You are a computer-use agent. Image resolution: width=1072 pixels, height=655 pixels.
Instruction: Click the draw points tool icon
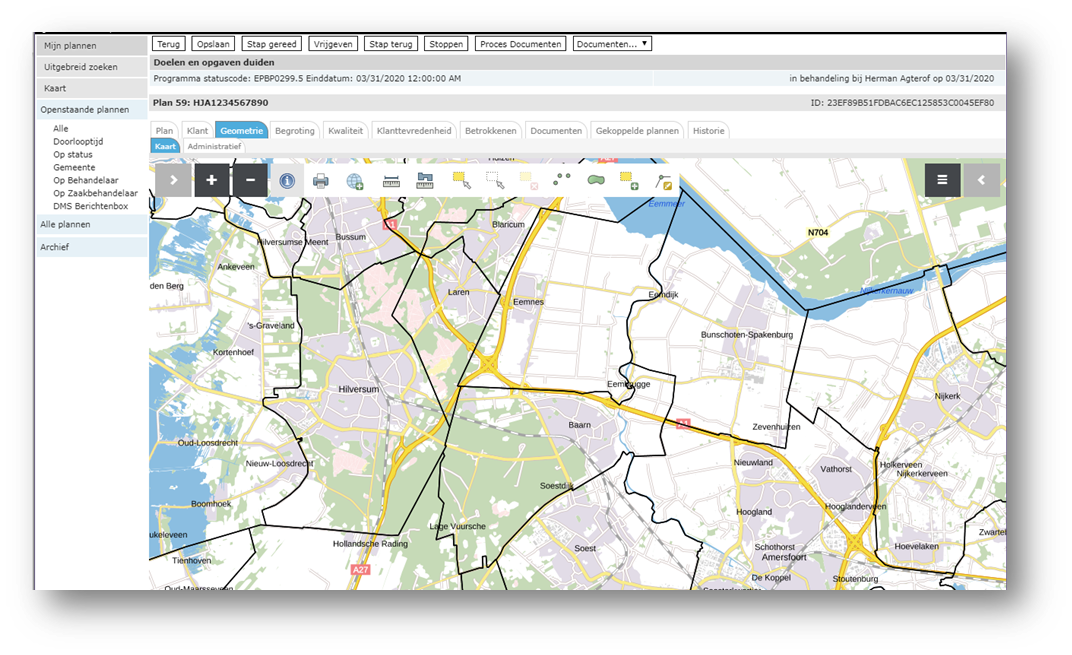pos(562,180)
